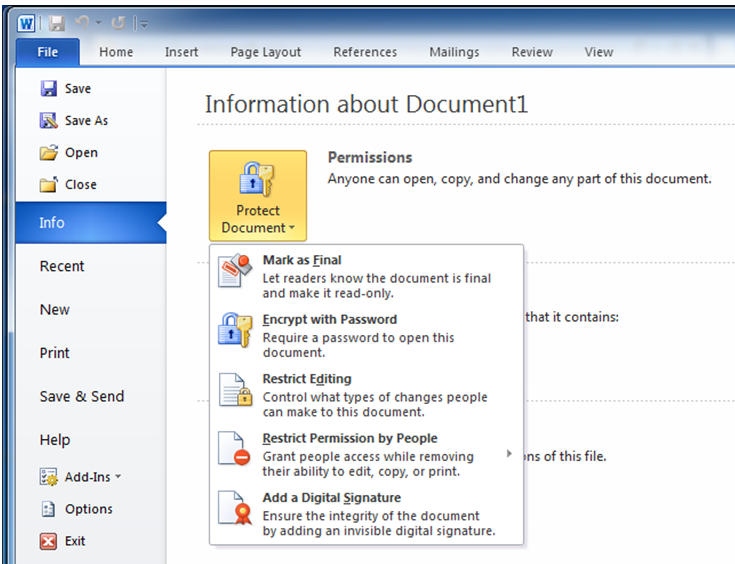Open the File tab
Viewport: 735px width, 564px height.
[47, 52]
